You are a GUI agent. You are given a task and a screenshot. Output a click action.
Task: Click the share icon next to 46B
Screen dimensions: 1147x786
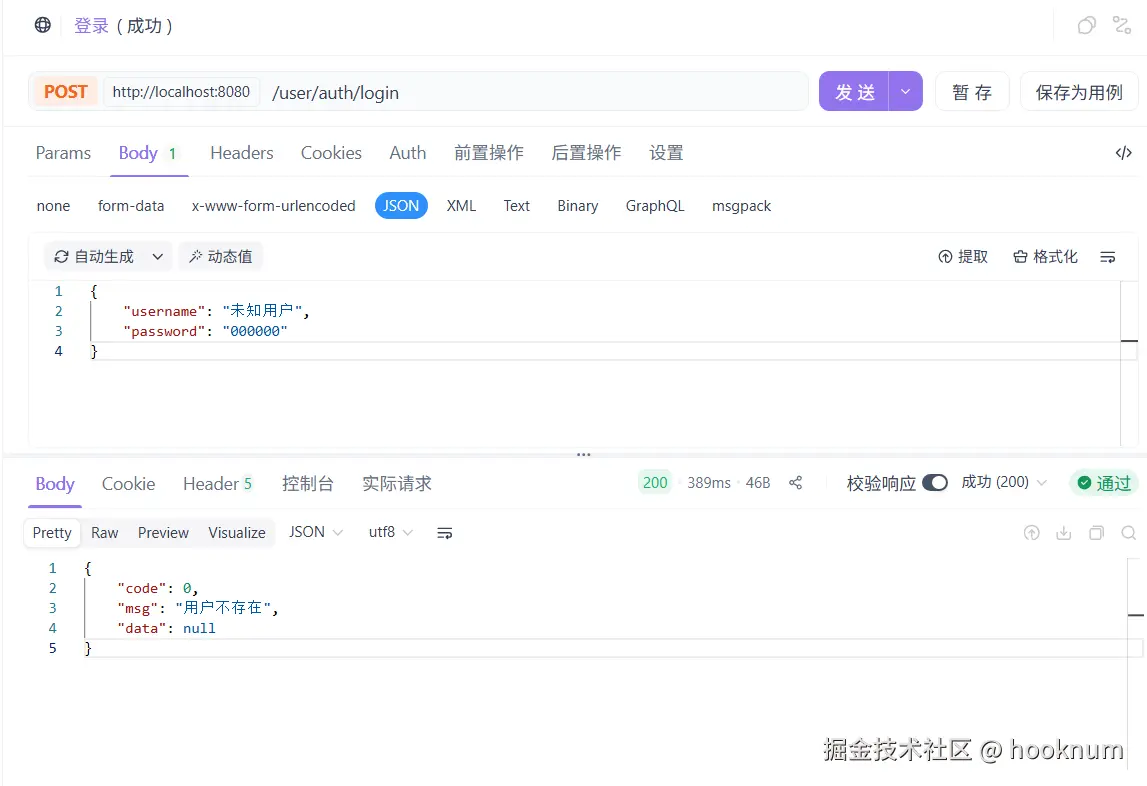click(x=796, y=483)
